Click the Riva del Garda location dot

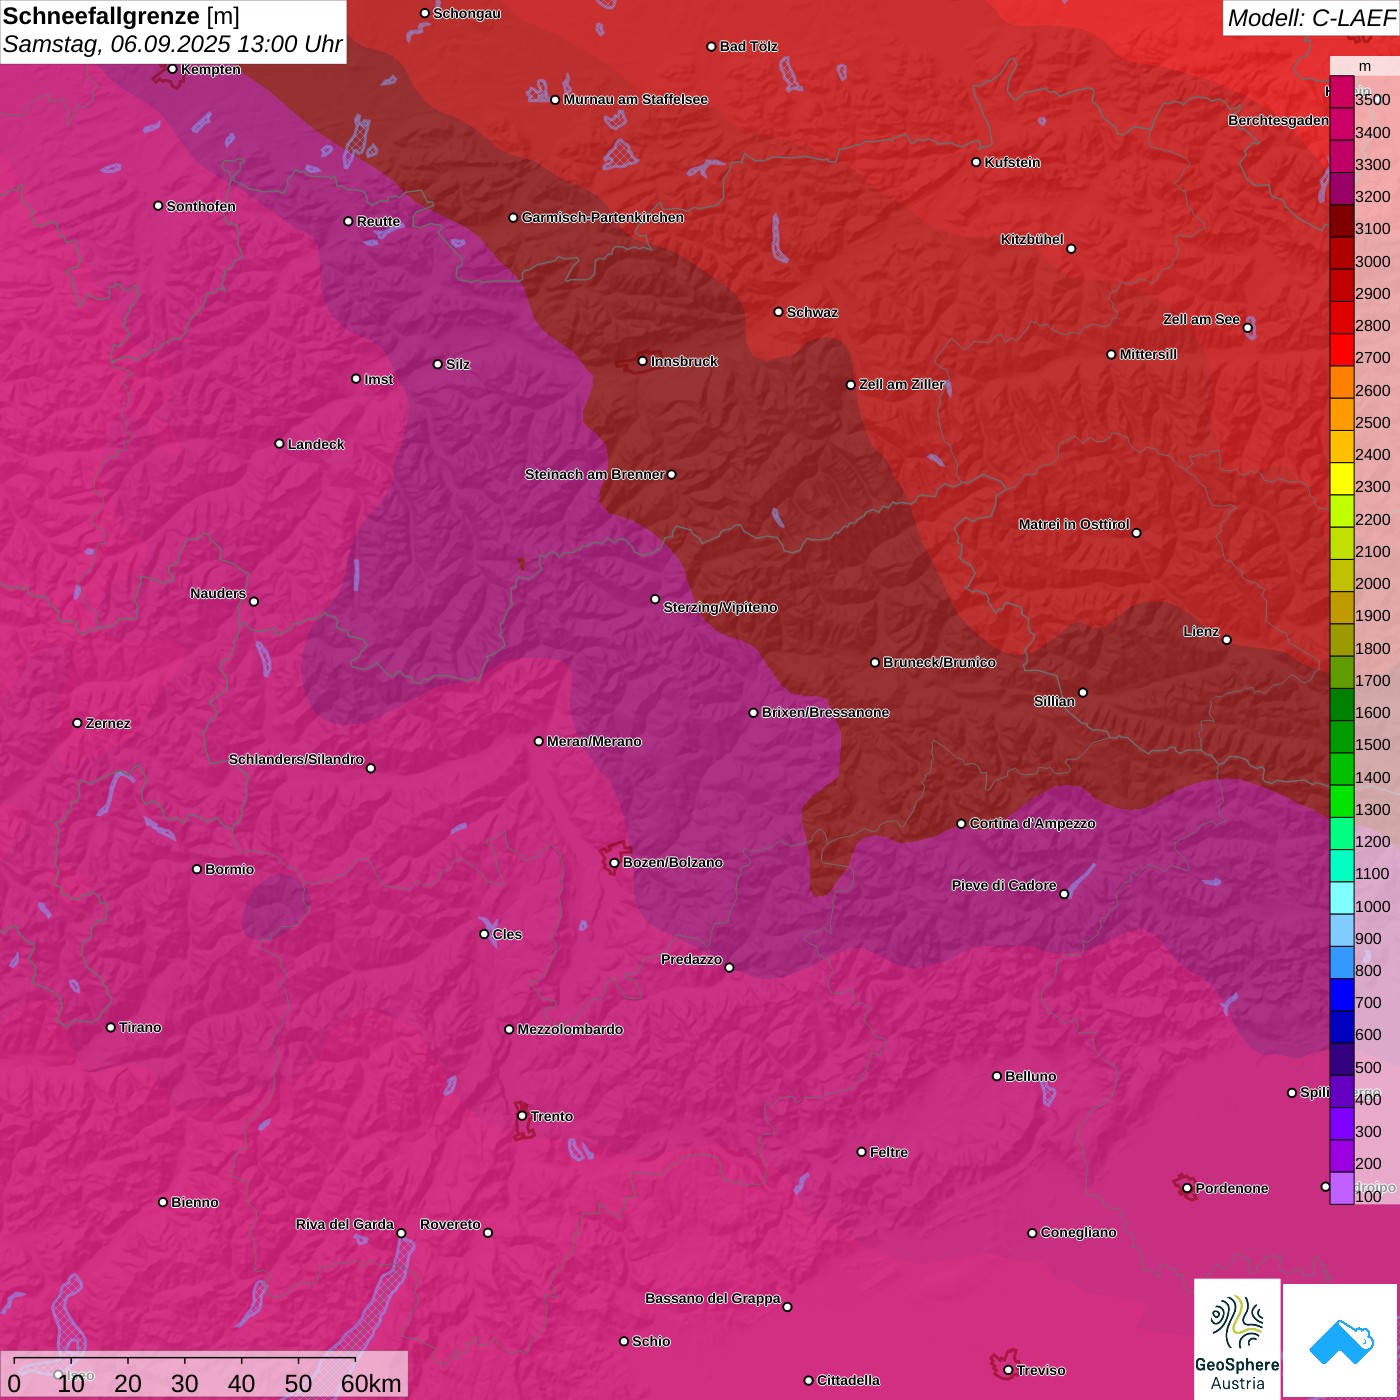401,1233
